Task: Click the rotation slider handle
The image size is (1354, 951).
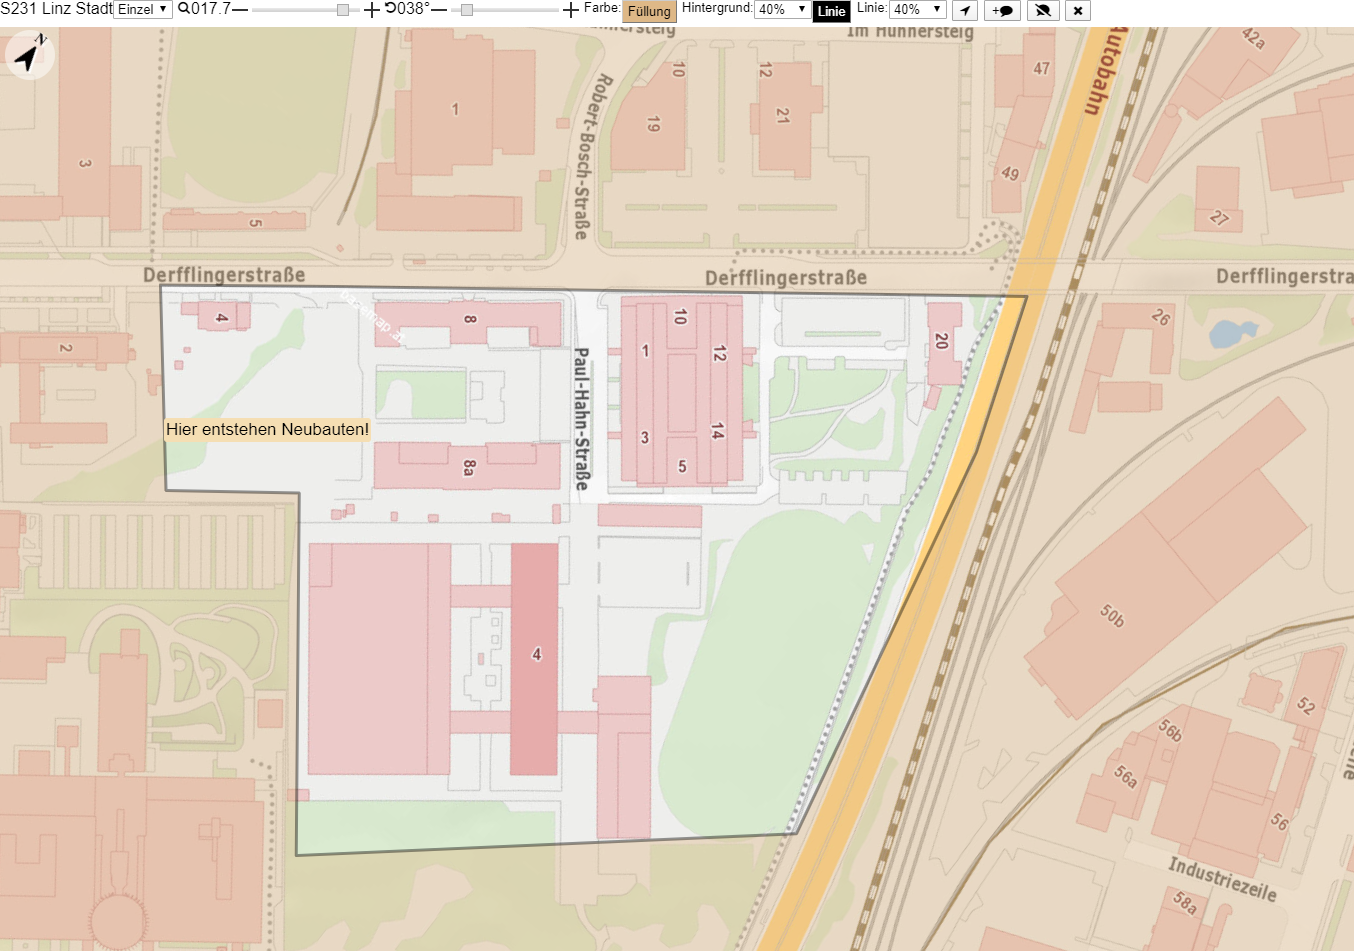Action: coord(466,10)
